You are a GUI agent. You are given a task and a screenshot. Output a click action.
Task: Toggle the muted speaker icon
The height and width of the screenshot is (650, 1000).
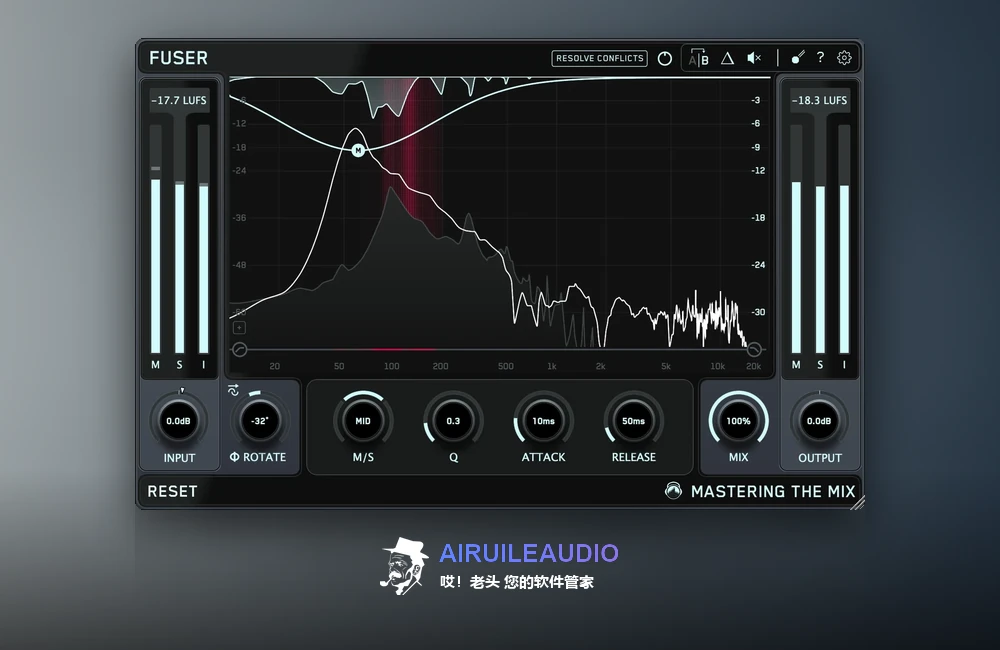754,58
